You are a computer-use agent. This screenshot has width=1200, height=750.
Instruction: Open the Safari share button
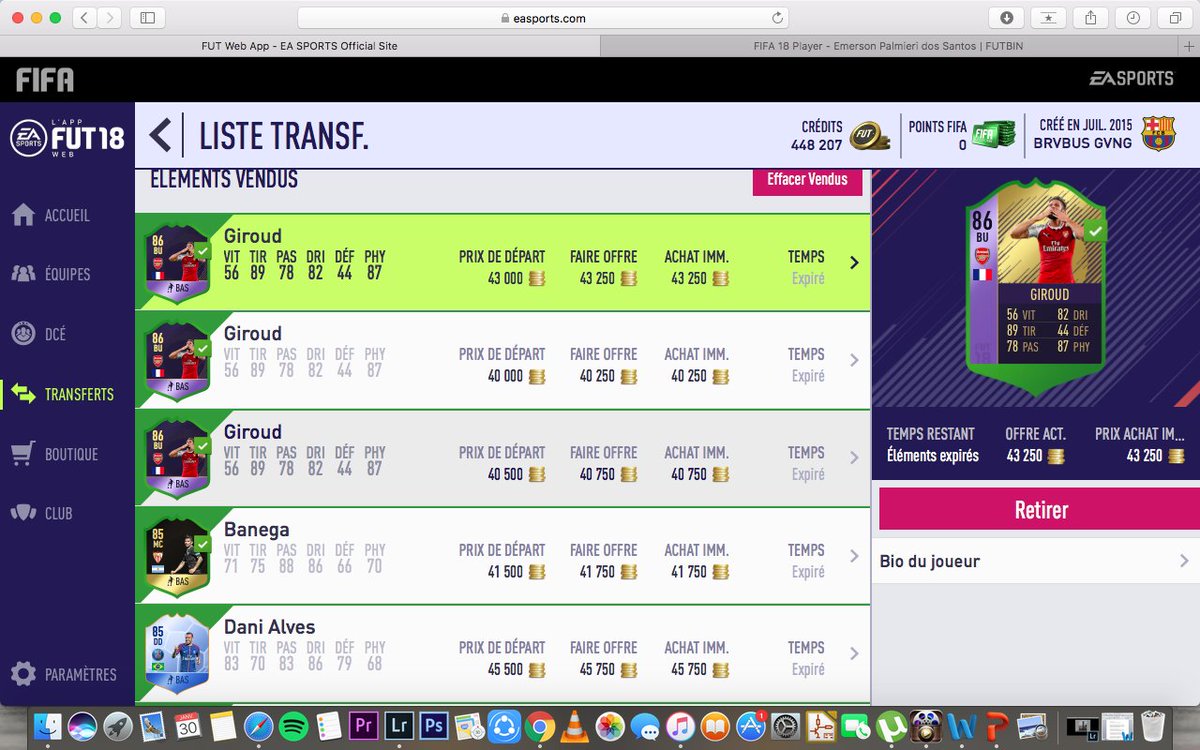pos(1090,18)
